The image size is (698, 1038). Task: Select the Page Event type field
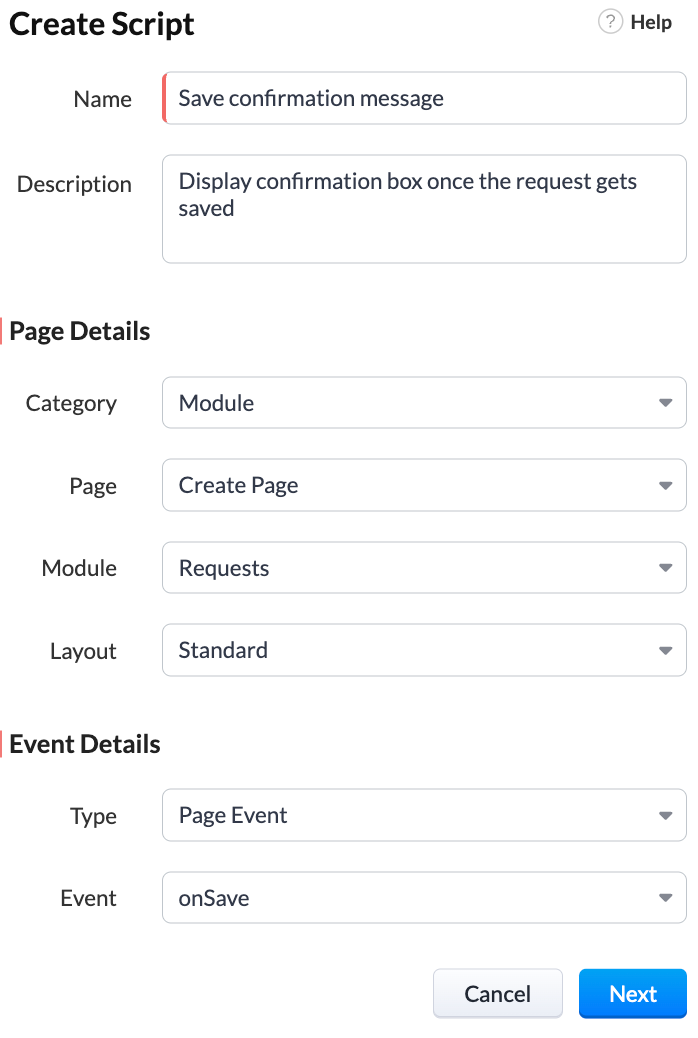point(400,815)
